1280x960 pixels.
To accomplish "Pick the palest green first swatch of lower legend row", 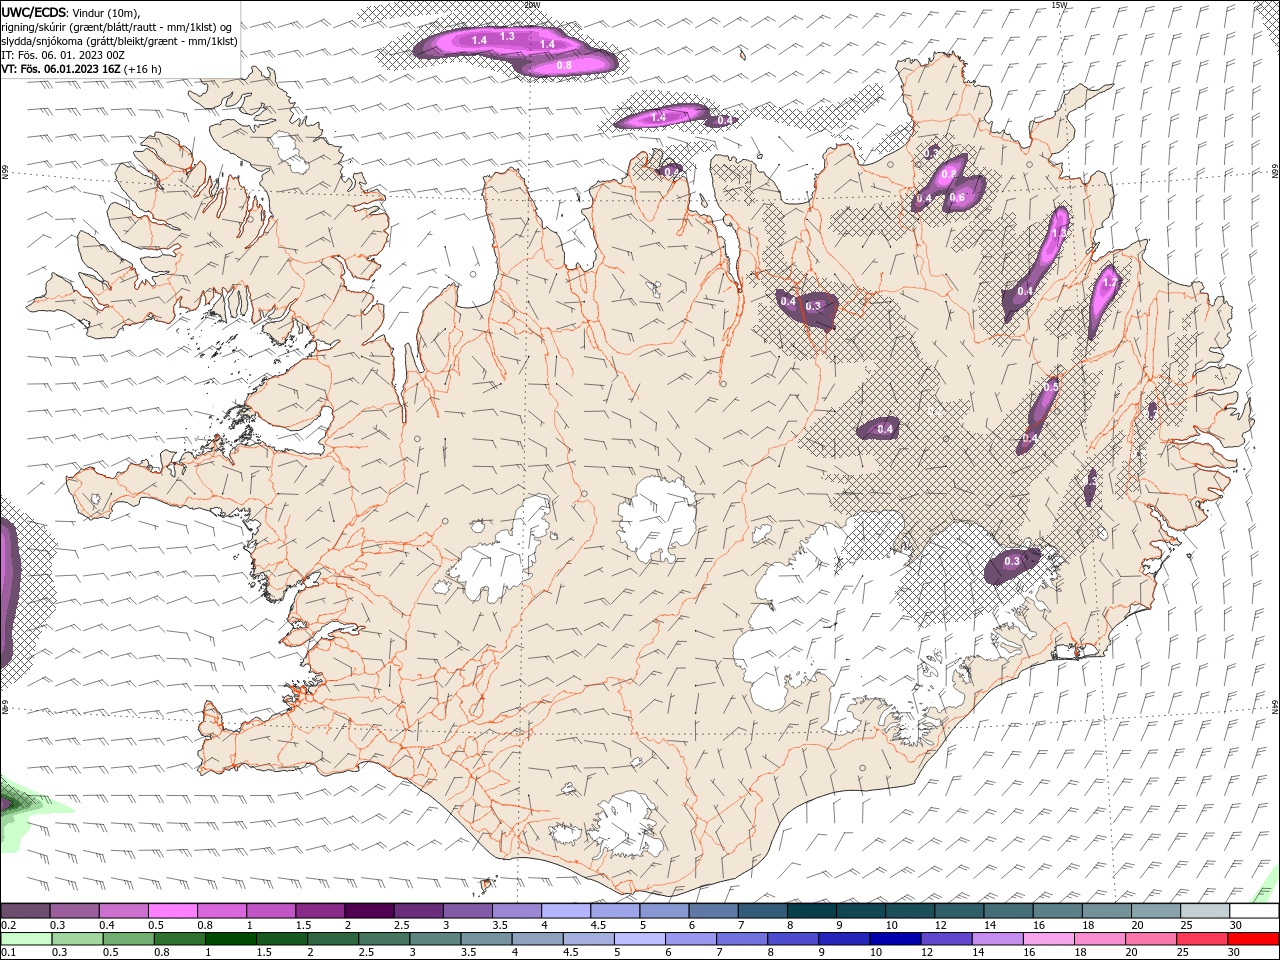I will coord(26,939).
